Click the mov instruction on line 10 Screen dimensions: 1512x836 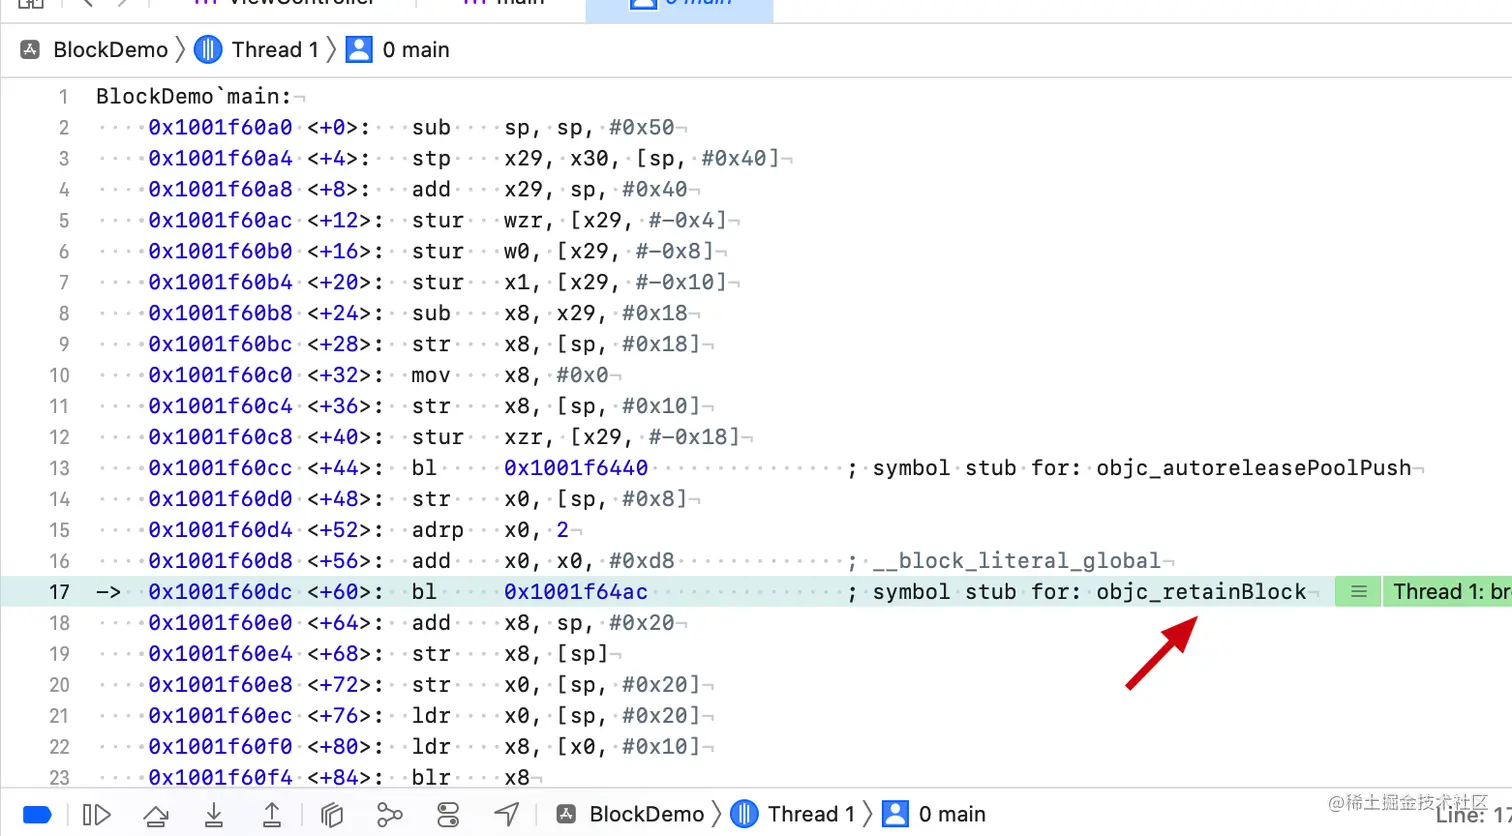(x=431, y=375)
